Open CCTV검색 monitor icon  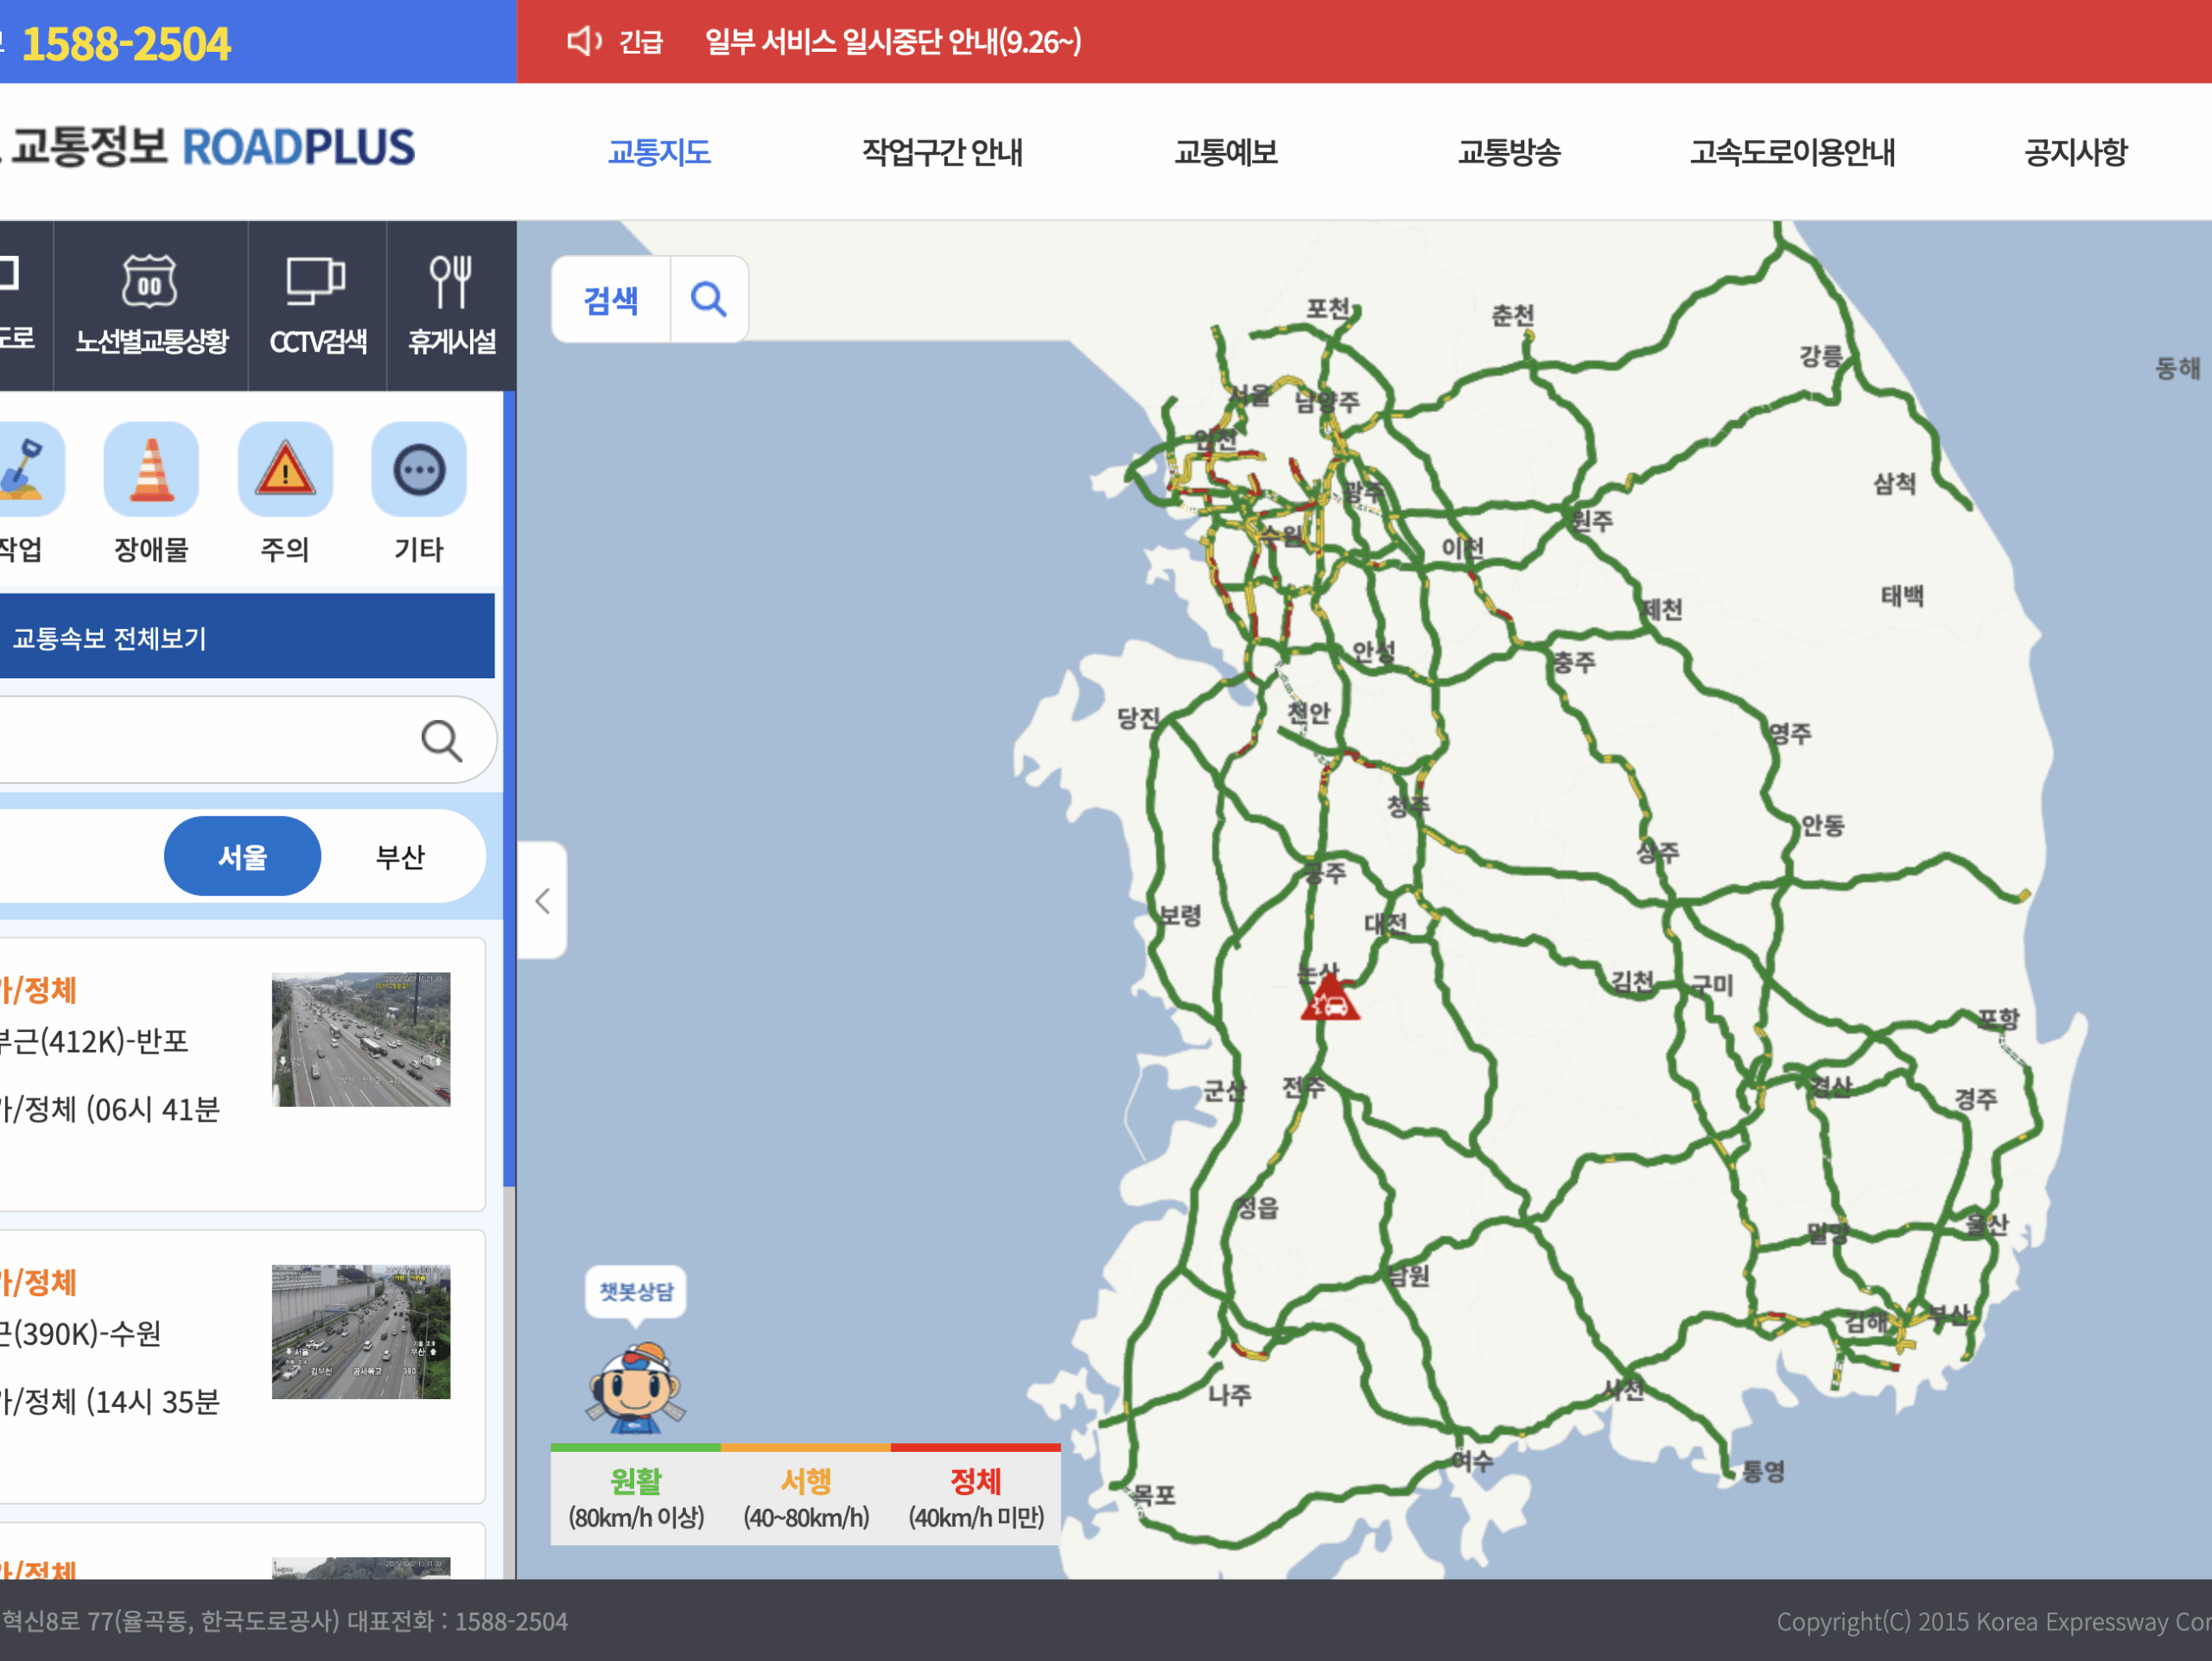tap(316, 282)
